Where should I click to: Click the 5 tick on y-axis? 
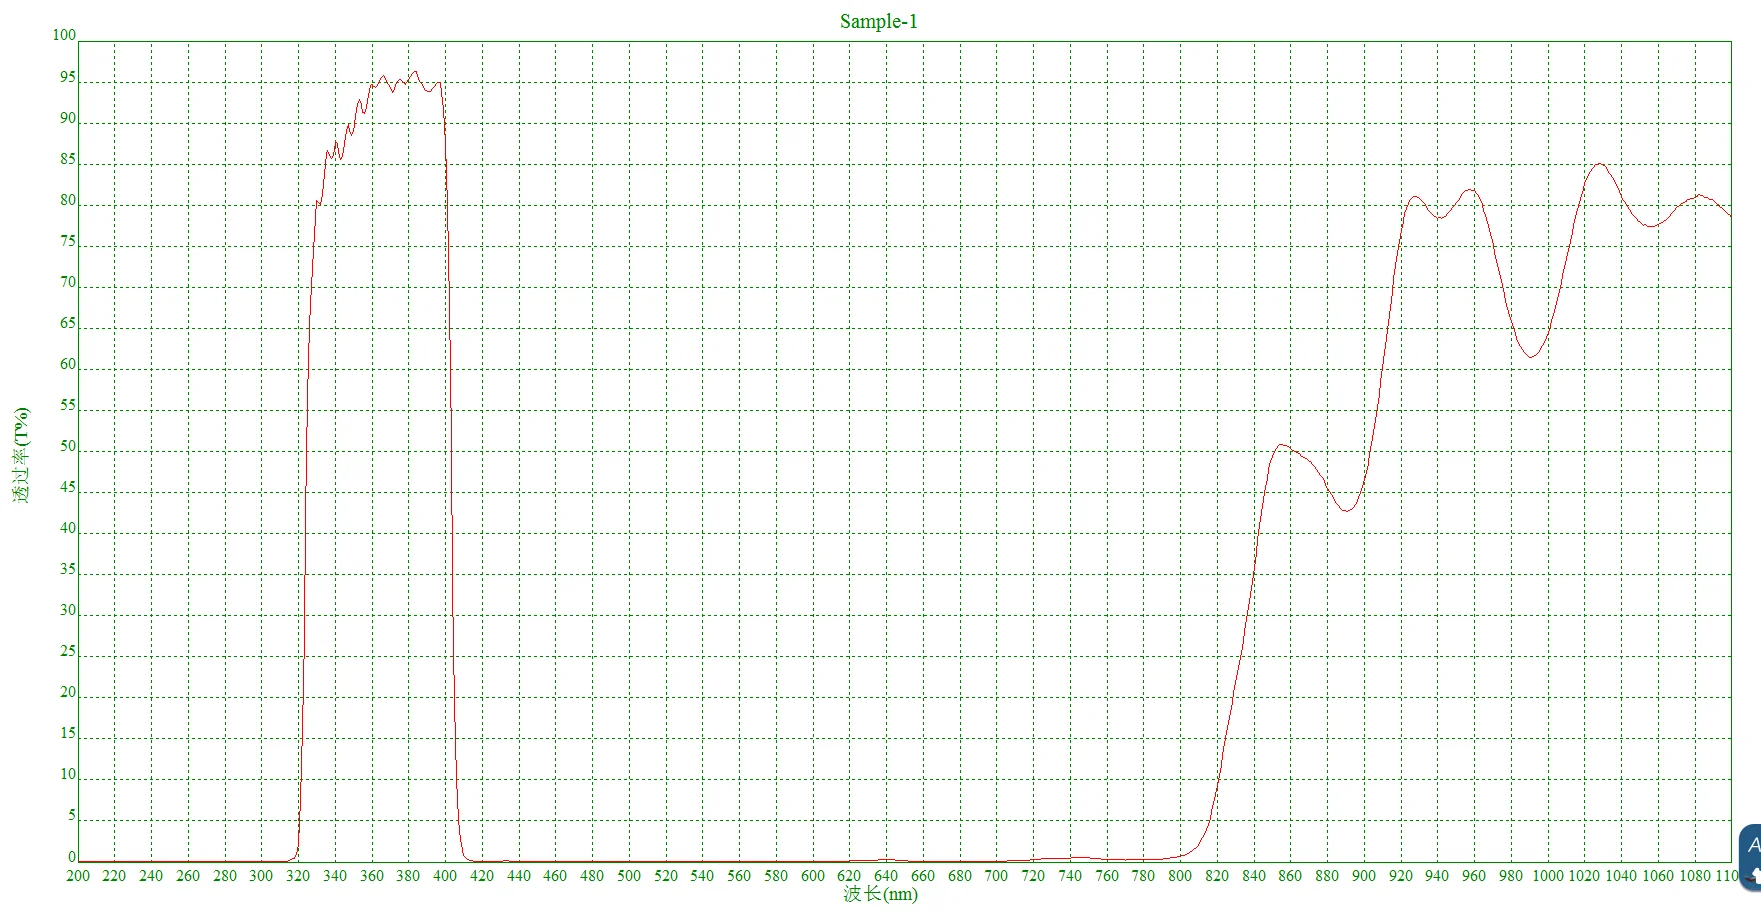72,815
